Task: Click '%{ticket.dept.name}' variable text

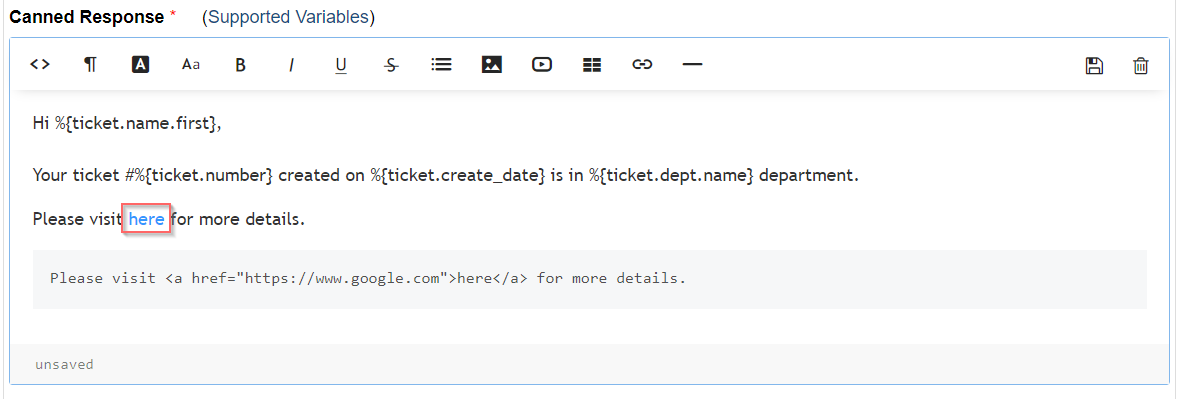Action: [x=671, y=176]
